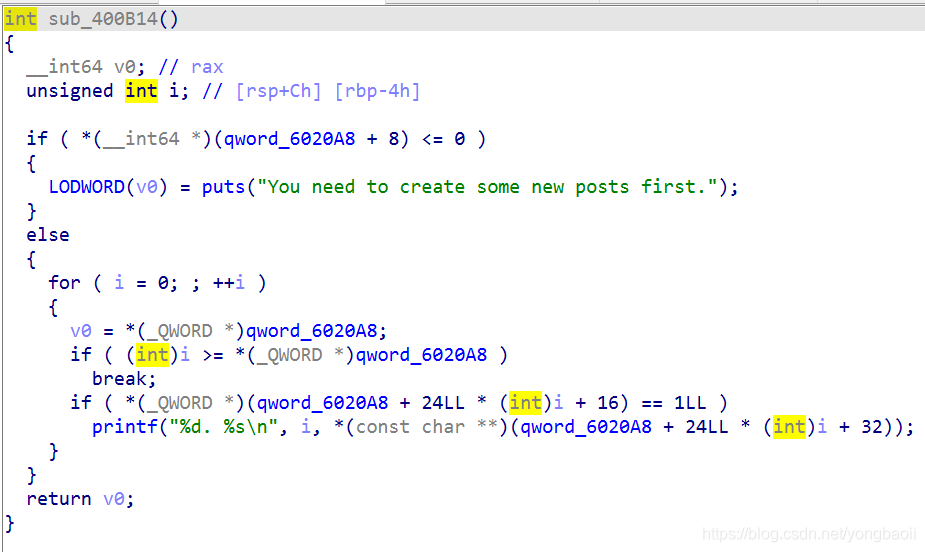Click the unsigned keyword
This screenshot has width=925, height=552.
[70, 91]
